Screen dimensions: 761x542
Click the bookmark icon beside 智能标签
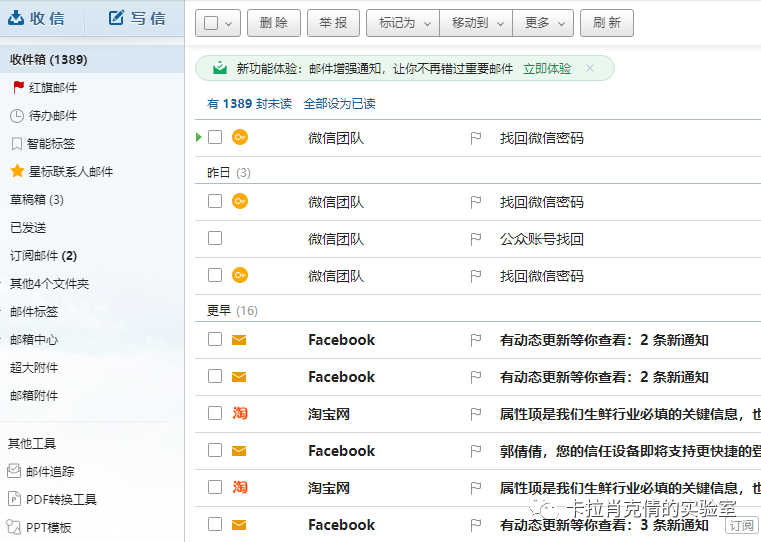click(x=17, y=144)
